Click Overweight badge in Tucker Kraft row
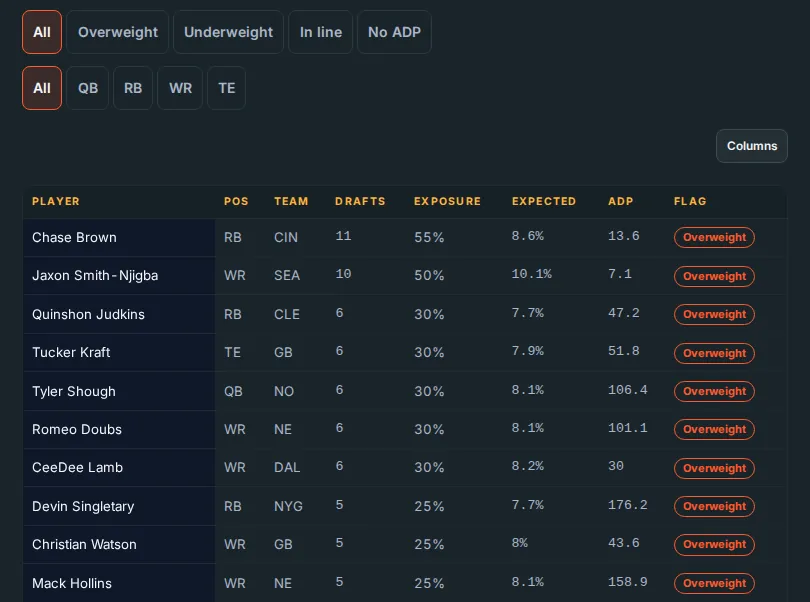 [x=714, y=353]
